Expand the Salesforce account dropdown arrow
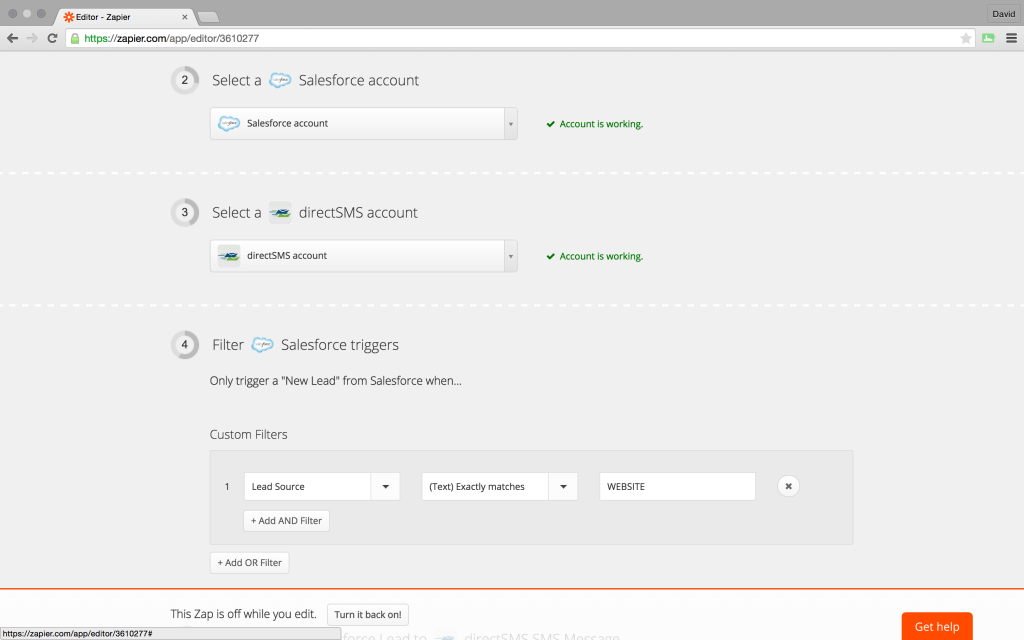The height and width of the screenshot is (640, 1024). click(x=511, y=123)
